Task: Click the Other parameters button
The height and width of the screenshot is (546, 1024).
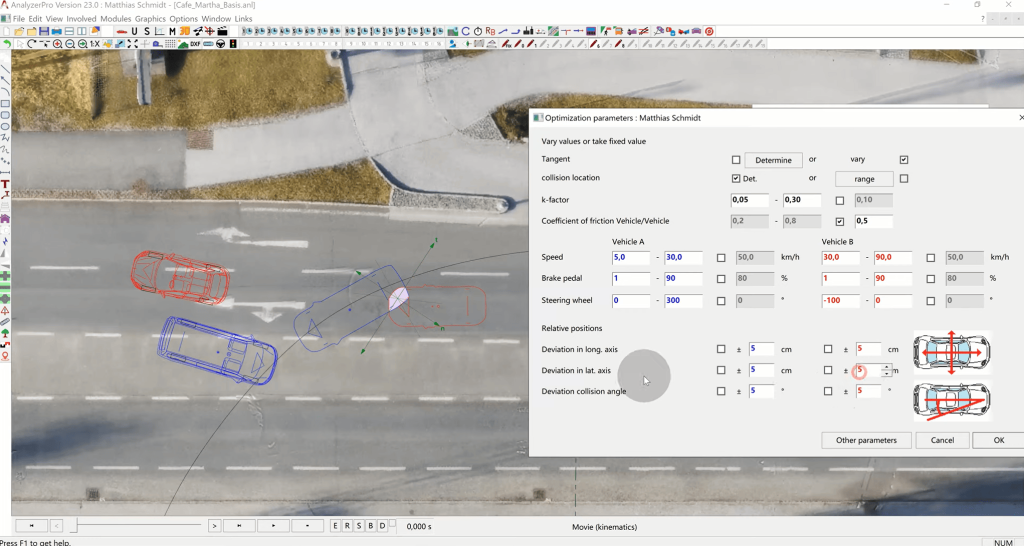Action: pos(866,440)
